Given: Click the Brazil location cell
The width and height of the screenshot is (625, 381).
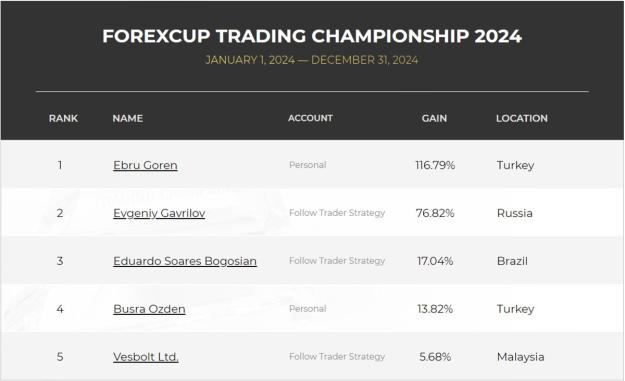Looking at the screenshot, I should tap(512, 261).
